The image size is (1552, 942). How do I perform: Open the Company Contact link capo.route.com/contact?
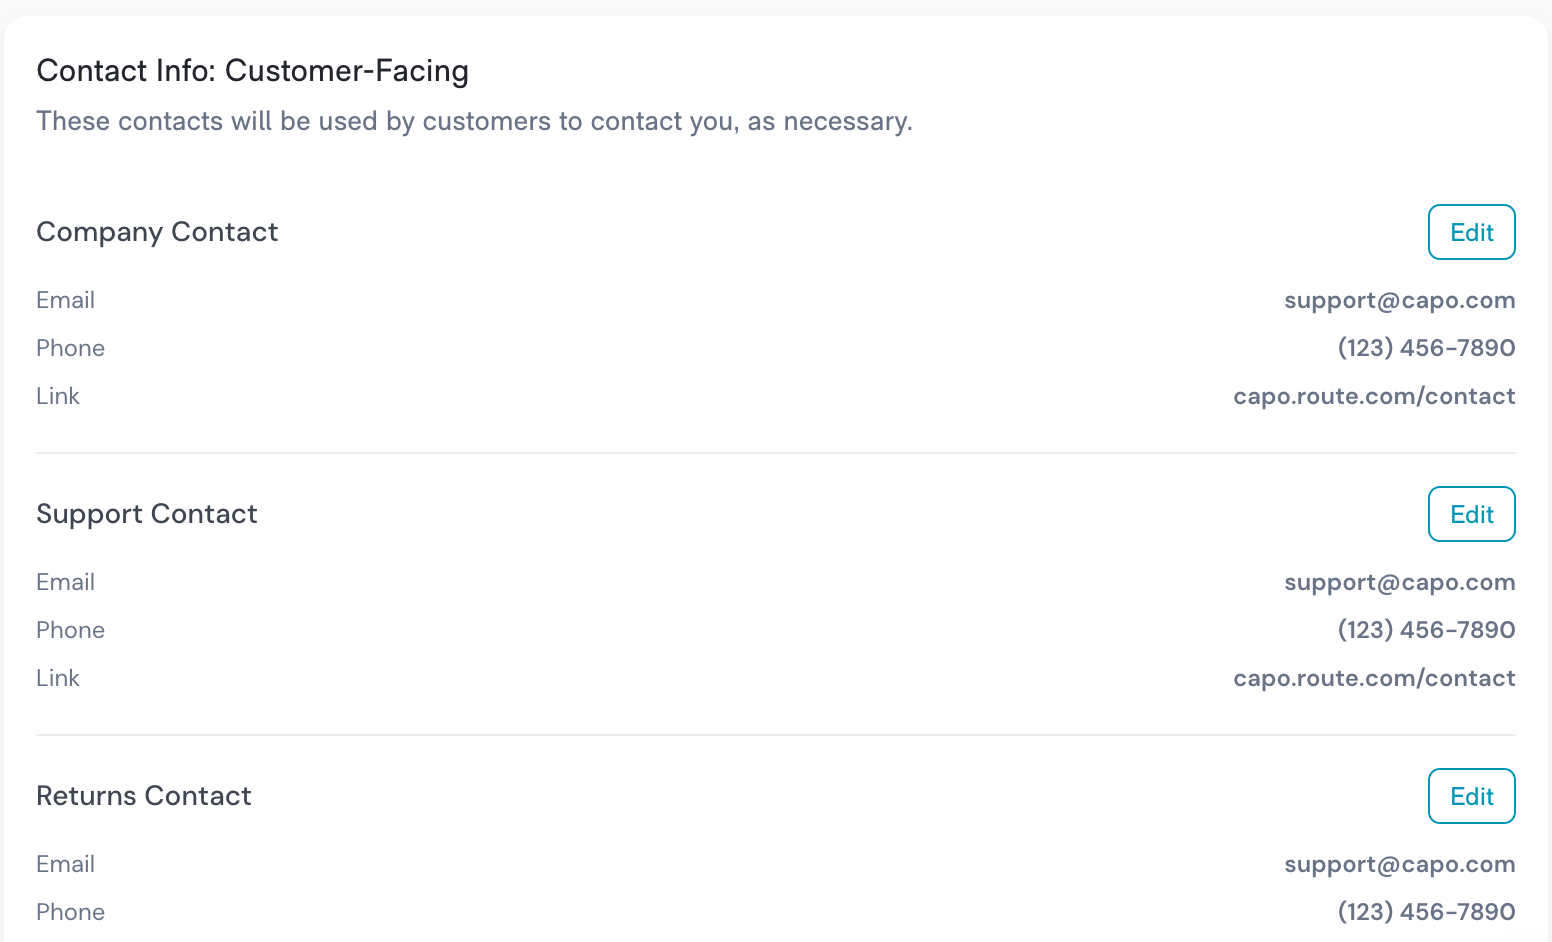click(x=1374, y=396)
